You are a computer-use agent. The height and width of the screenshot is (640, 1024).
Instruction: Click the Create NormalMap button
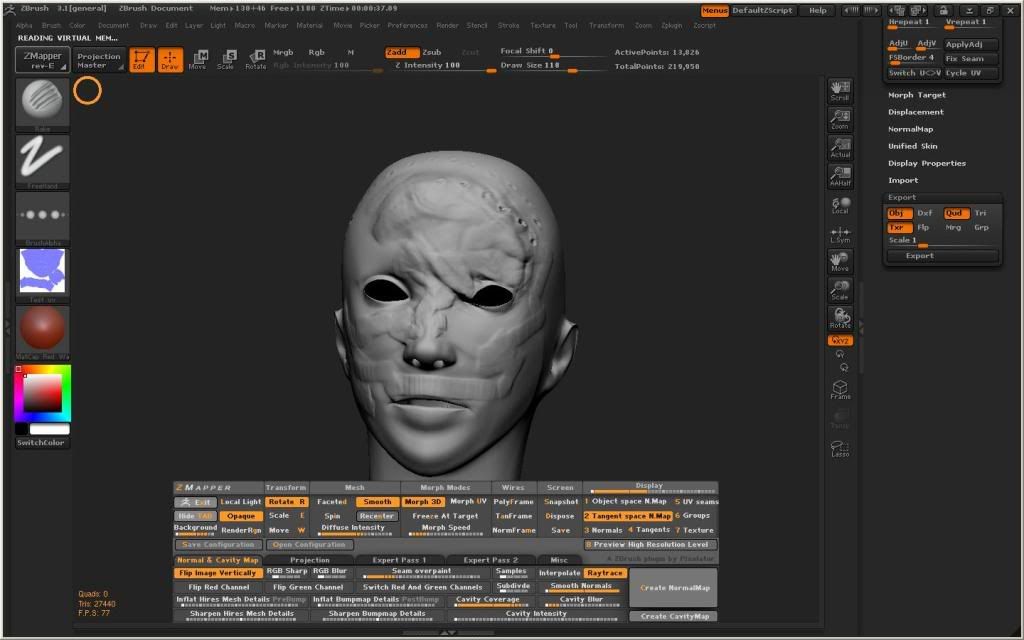(674, 588)
